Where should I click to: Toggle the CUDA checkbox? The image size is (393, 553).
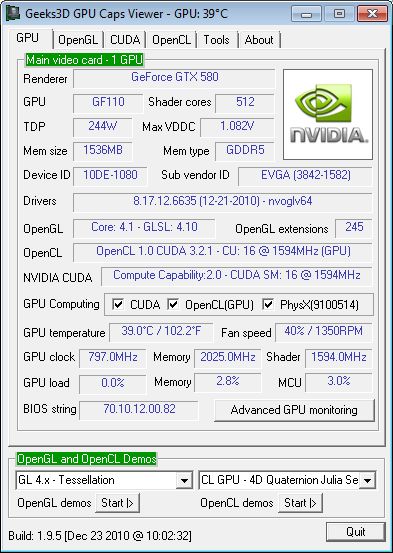click(x=117, y=304)
